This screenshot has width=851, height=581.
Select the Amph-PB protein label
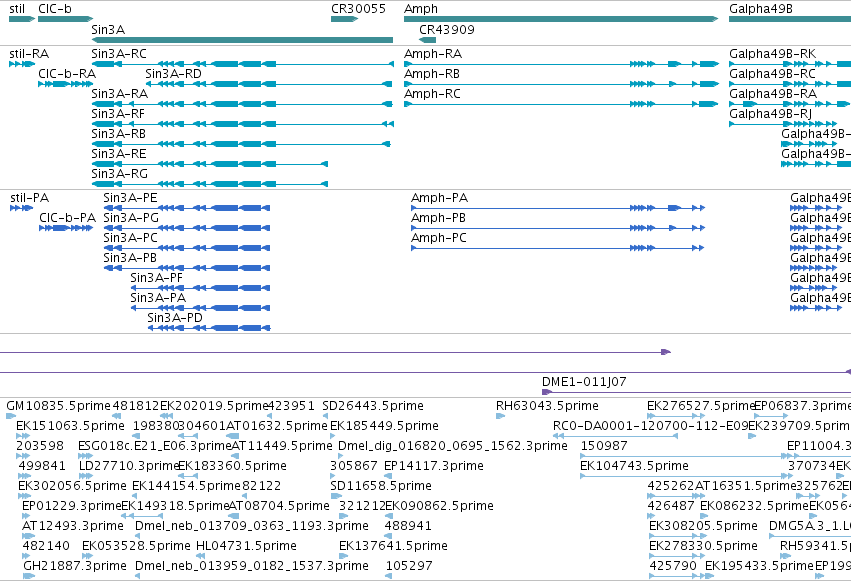(439, 218)
